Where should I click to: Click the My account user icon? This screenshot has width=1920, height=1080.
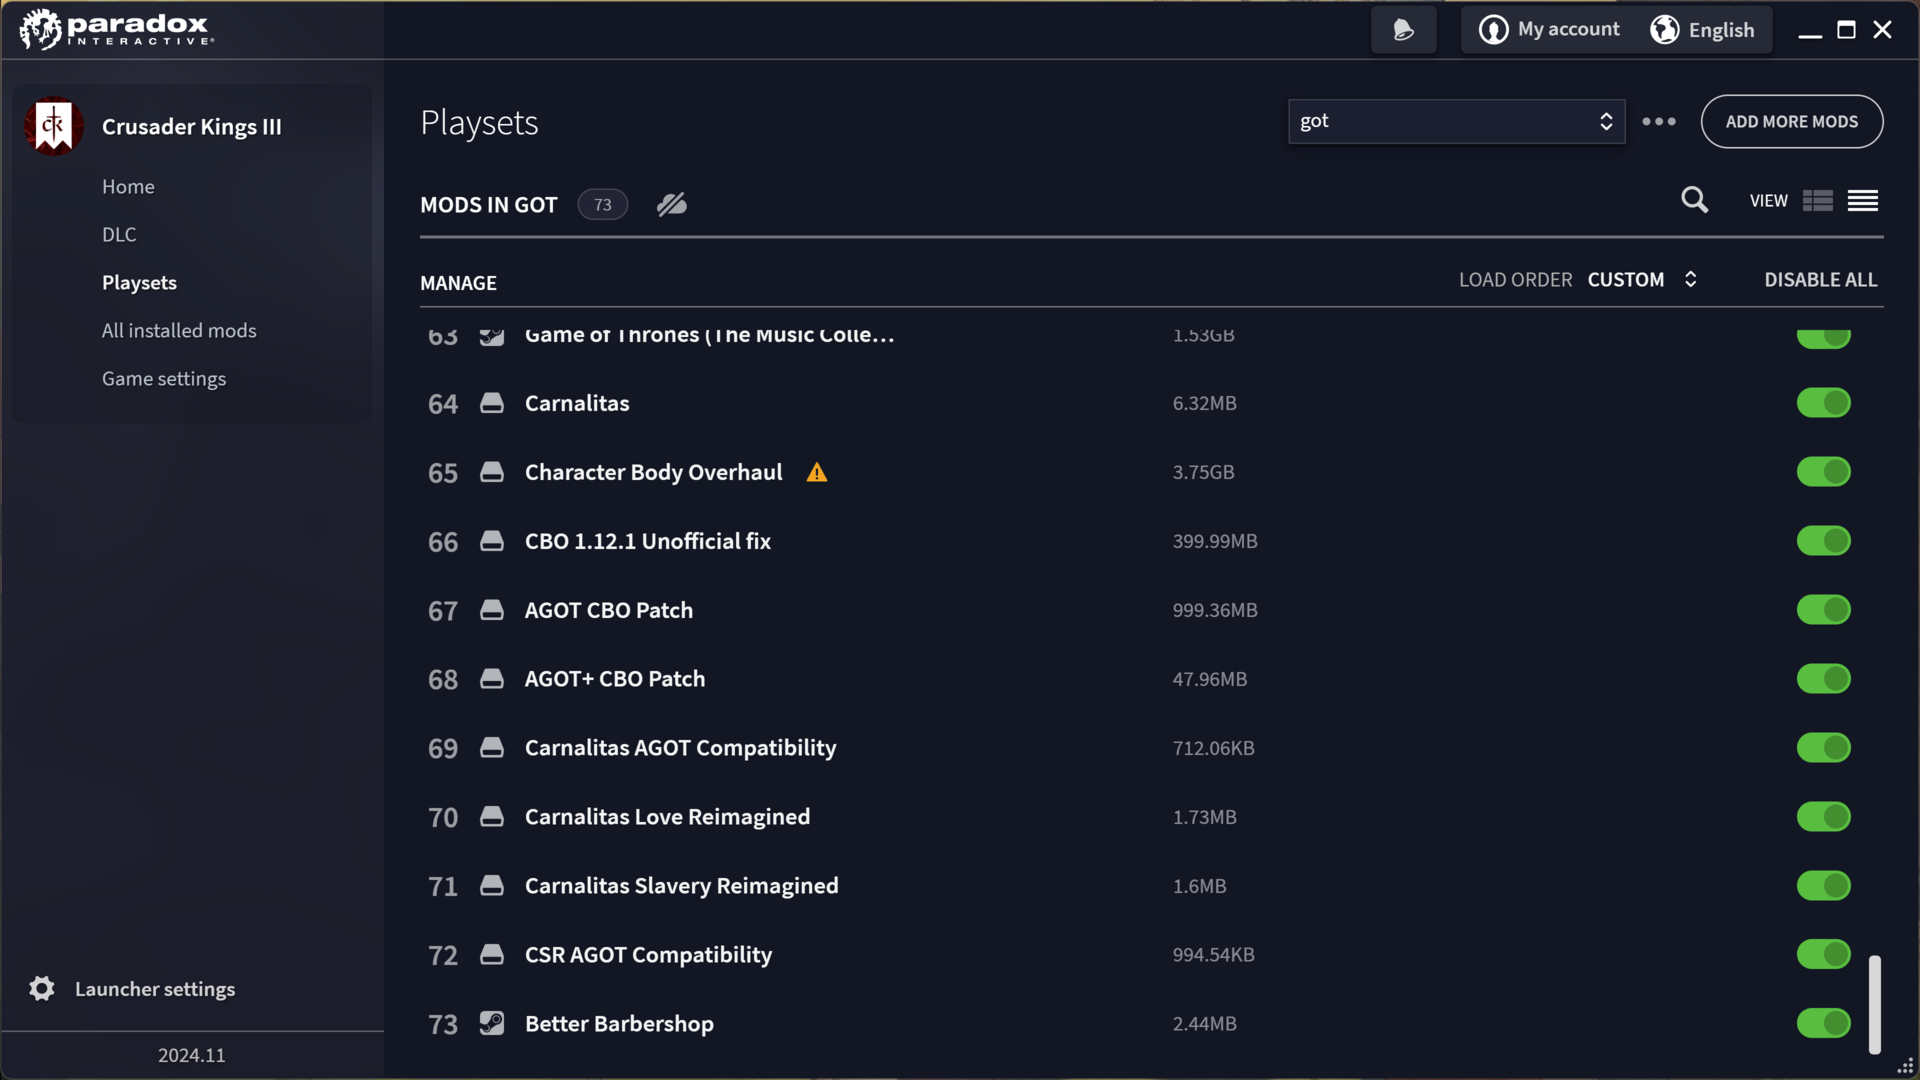coord(1493,30)
